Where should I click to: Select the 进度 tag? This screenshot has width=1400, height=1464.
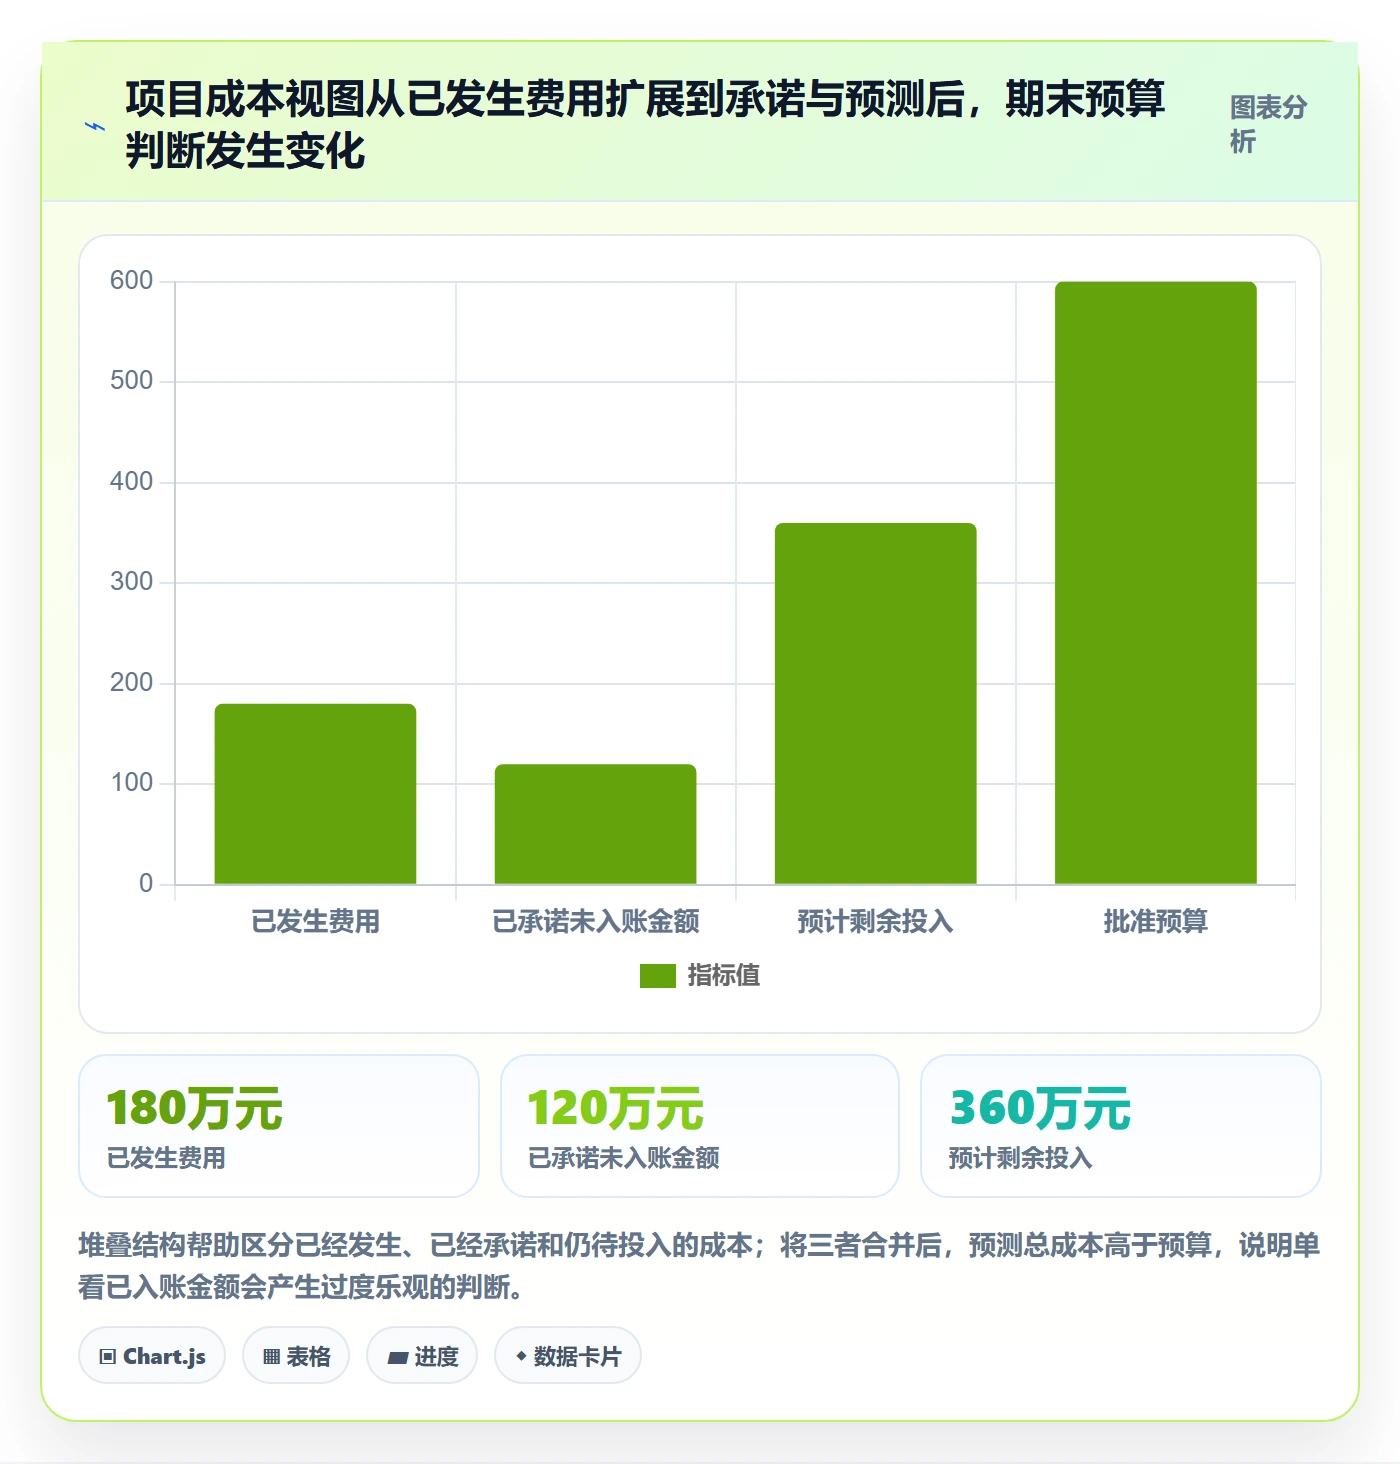pos(422,1356)
